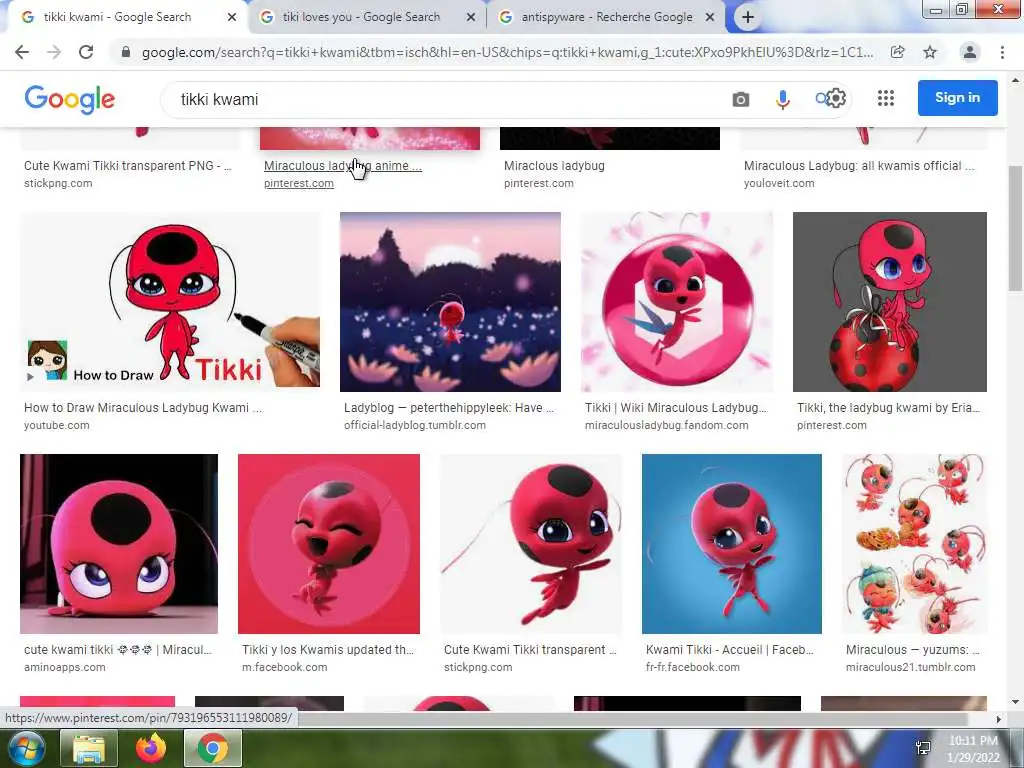Open Miraculous yuzums sketches thumbnail
The image size is (1024, 768).
(914, 544)
